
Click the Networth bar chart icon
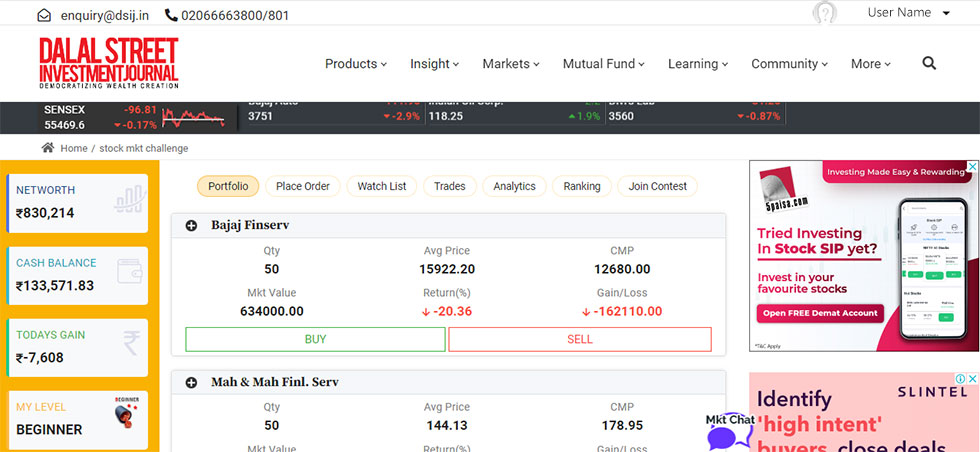coord(131,199)
